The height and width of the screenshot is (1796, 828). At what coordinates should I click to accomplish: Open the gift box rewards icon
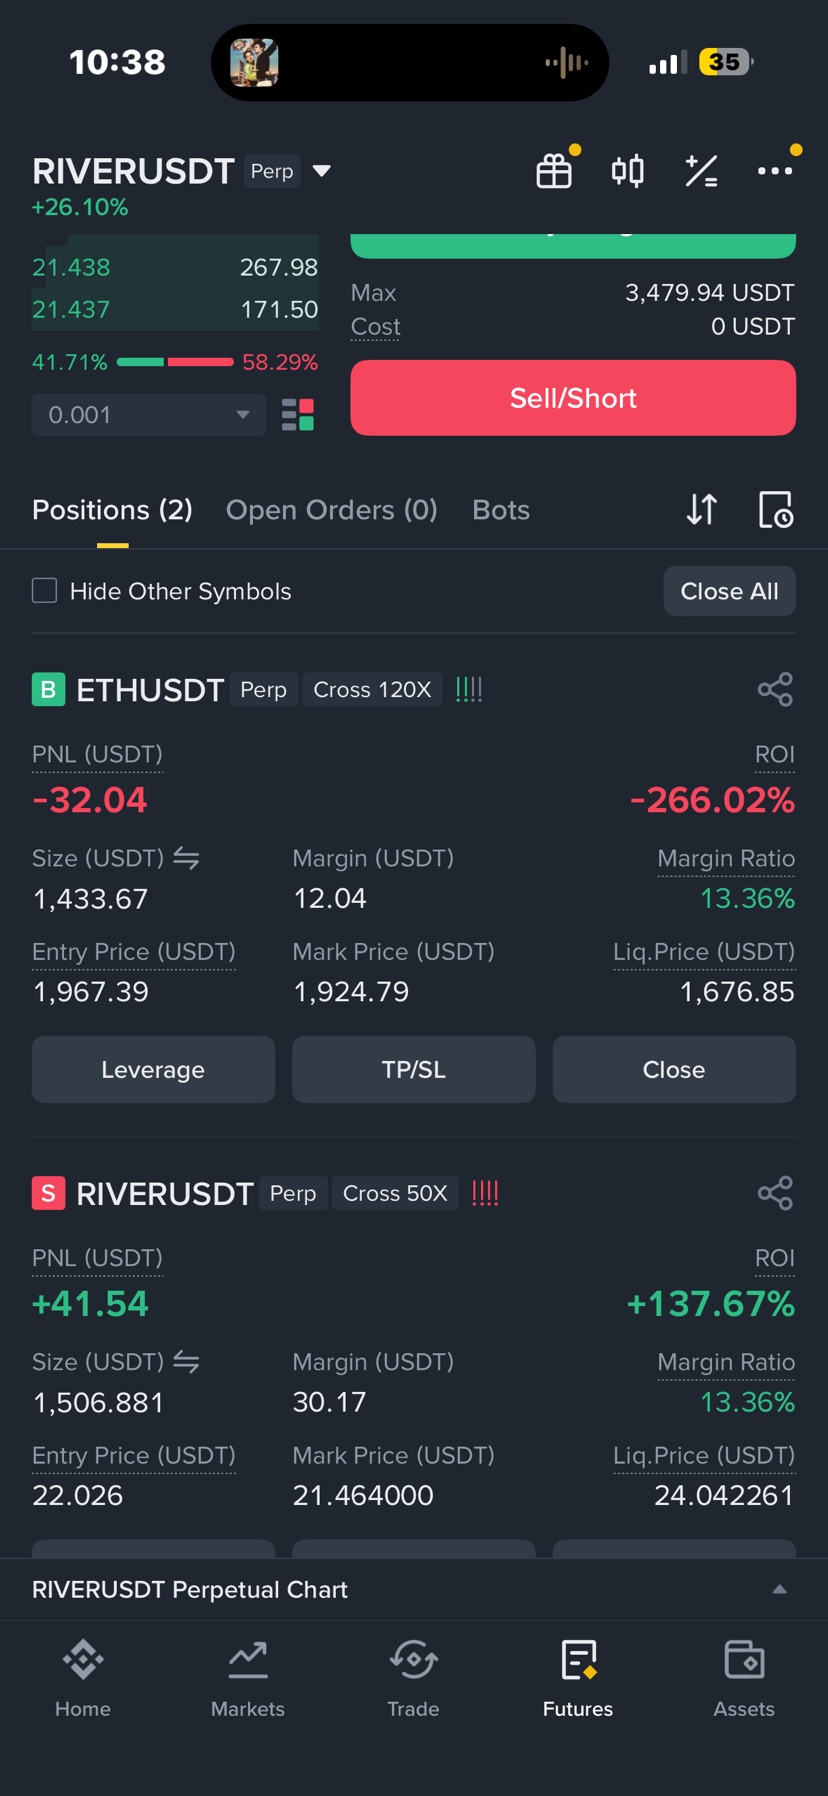(554, 171)
